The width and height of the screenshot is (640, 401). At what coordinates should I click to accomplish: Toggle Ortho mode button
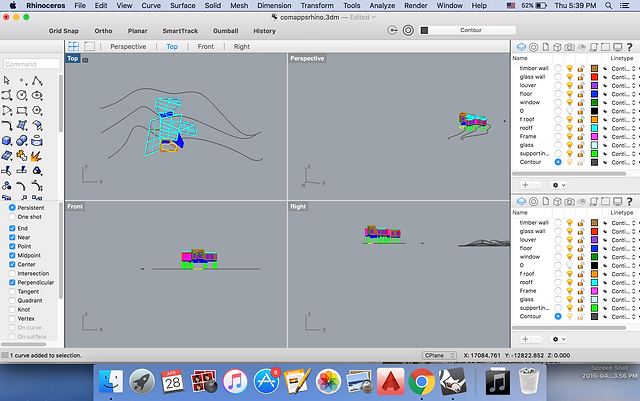tap(103, 31)
